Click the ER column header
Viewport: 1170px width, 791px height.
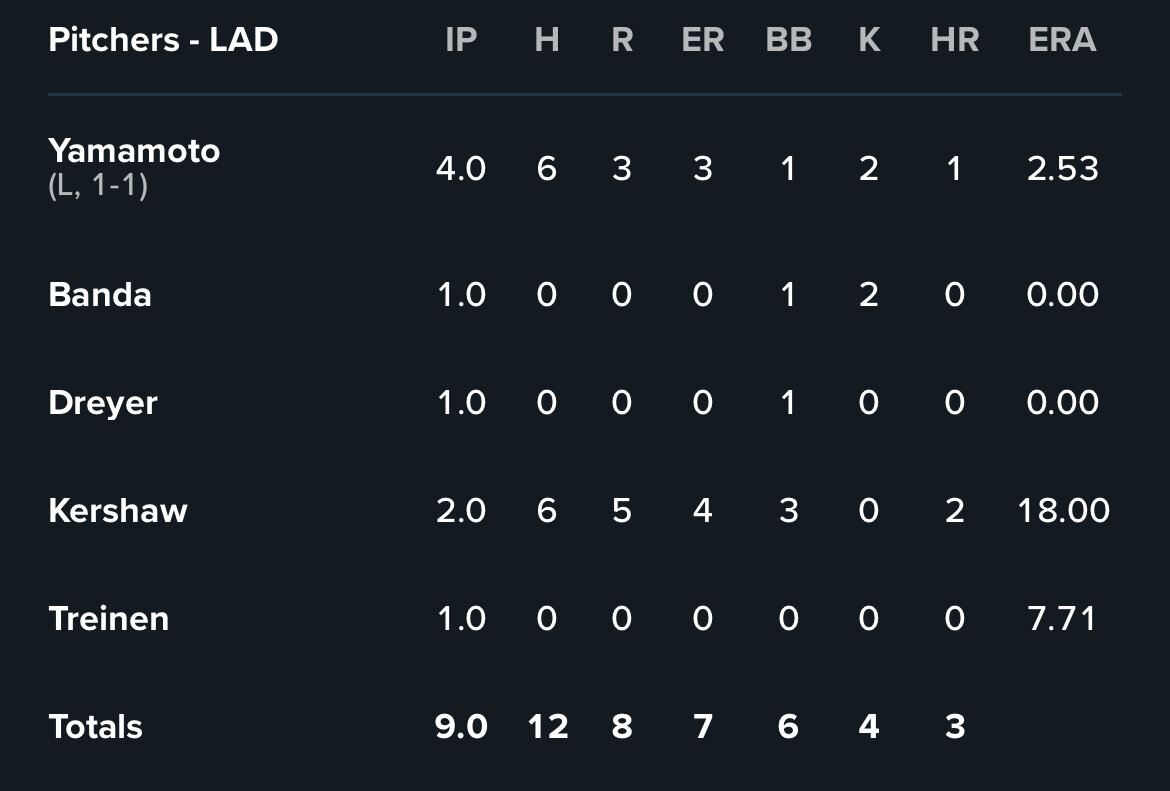coord(703,40)
